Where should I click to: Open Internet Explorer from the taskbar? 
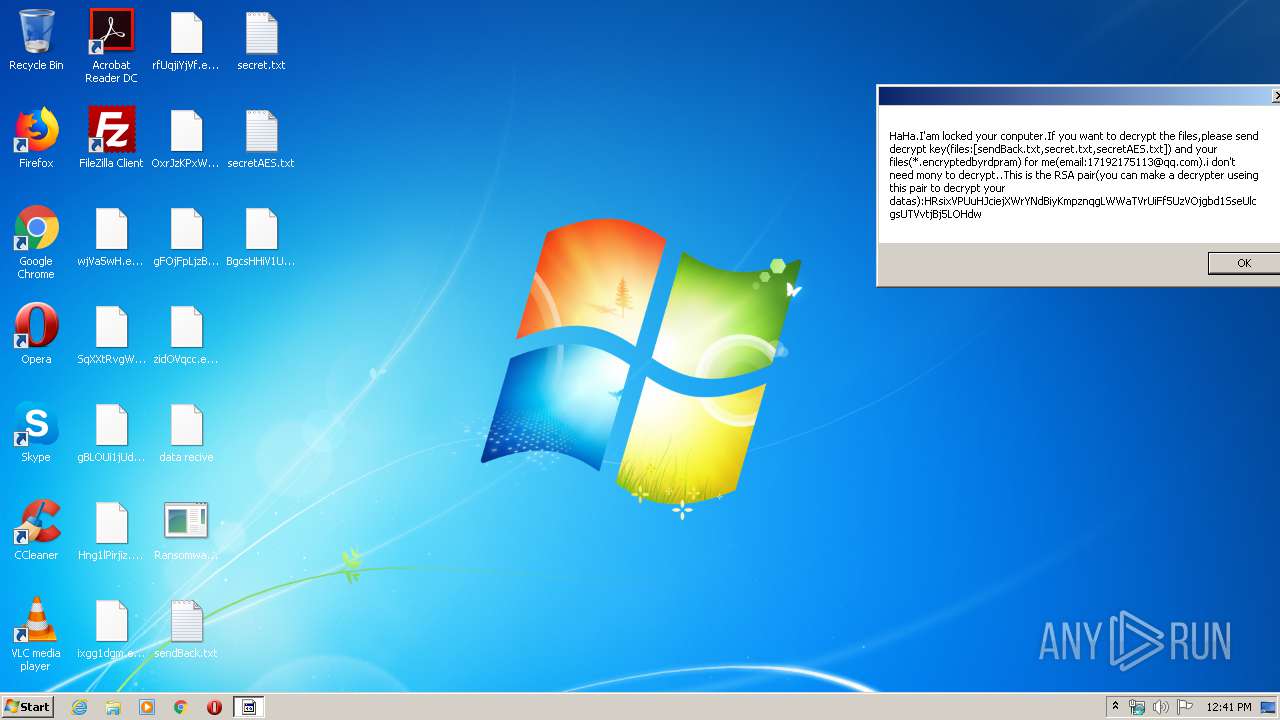click(79, 707)
